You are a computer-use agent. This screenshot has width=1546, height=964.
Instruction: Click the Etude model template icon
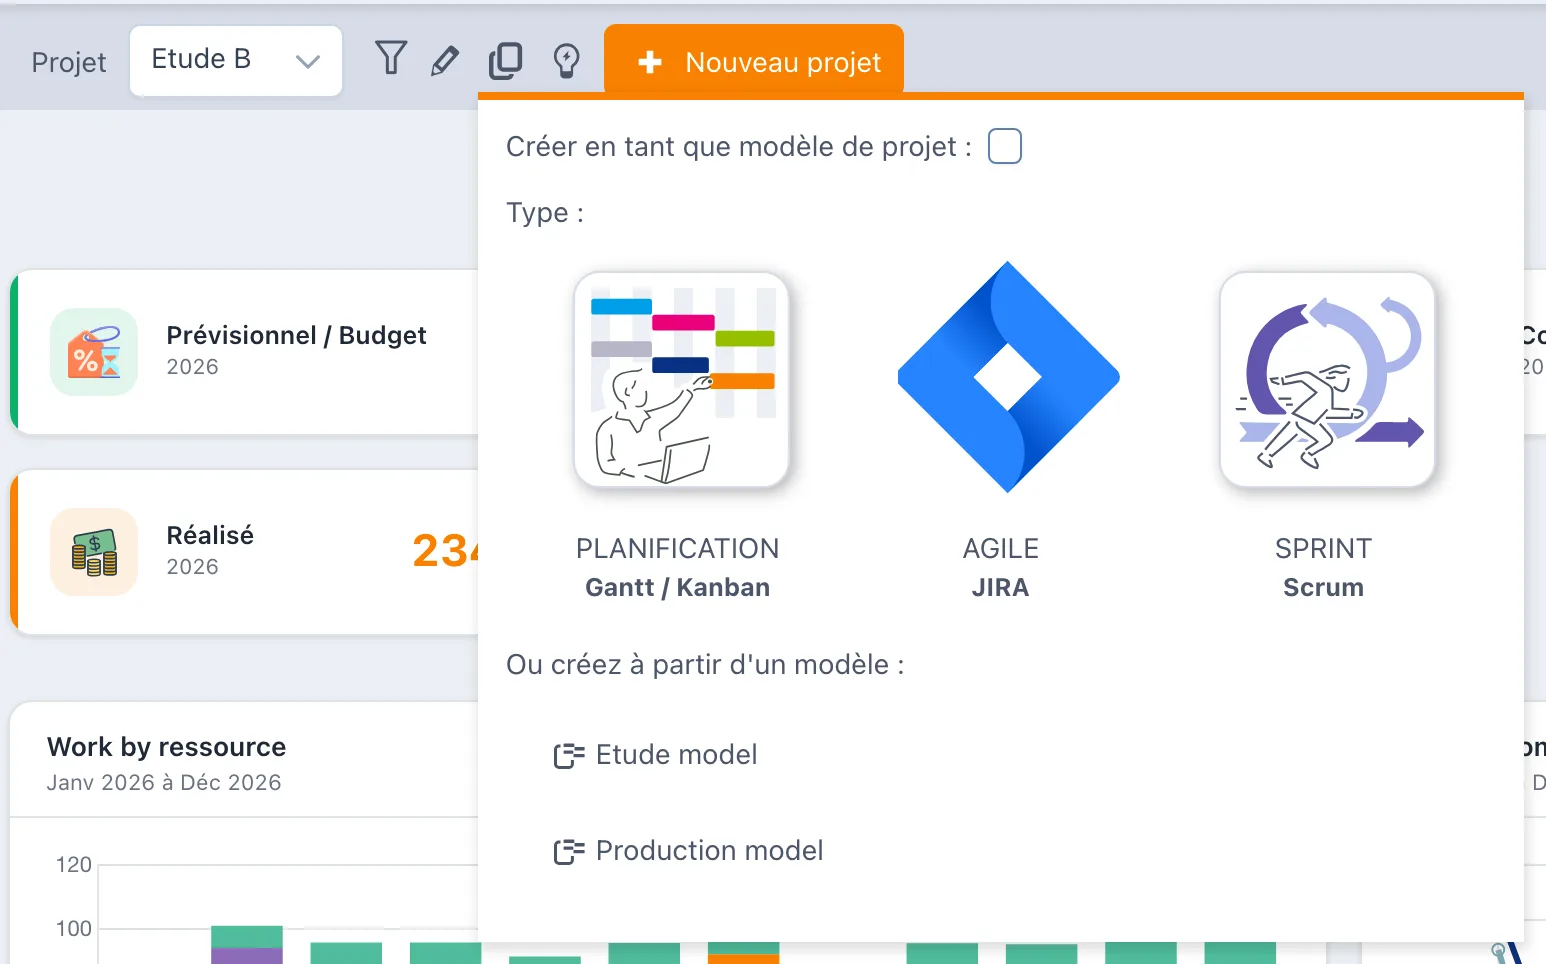pyautogui.click(x=569, y=756)
